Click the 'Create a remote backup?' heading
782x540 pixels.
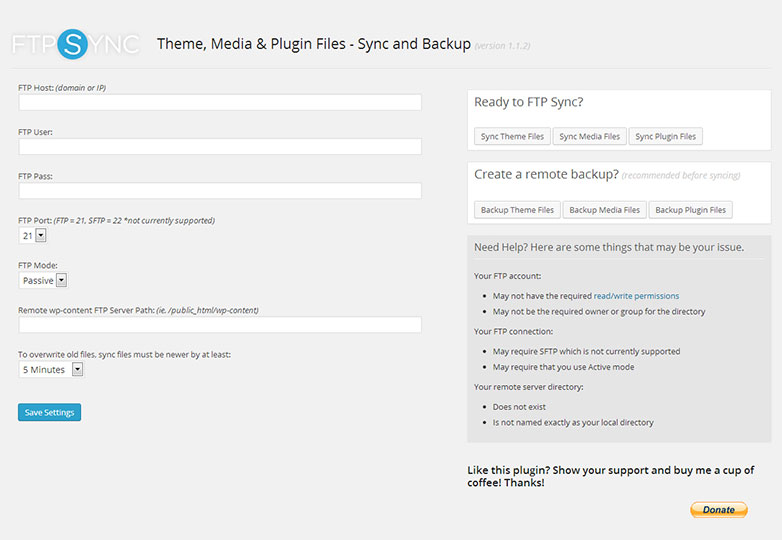(x=546, y=175)
